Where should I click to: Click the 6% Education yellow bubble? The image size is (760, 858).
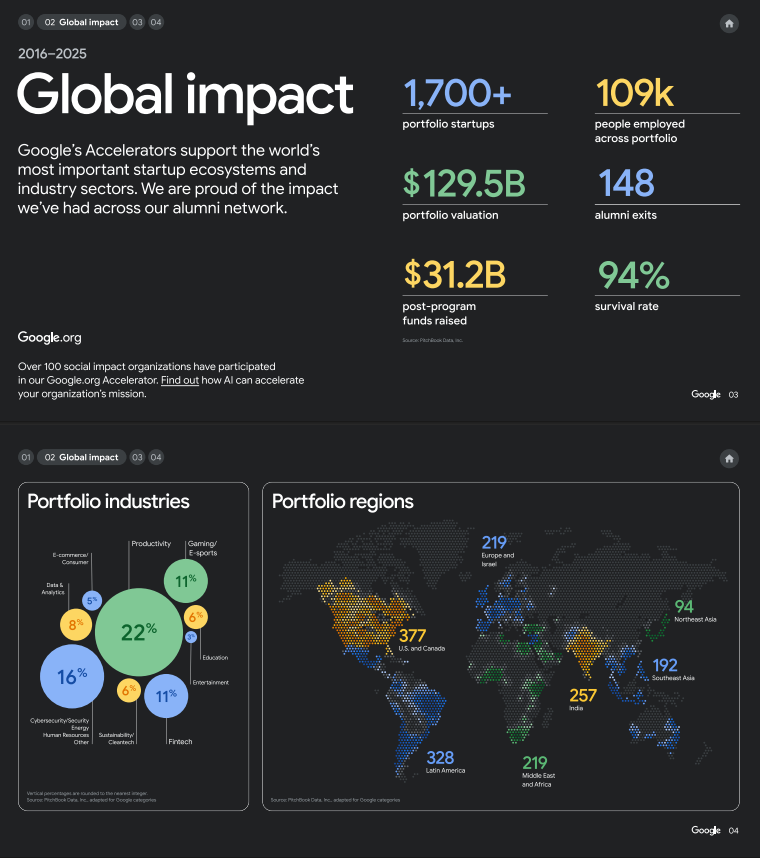(x=195, y=617)
